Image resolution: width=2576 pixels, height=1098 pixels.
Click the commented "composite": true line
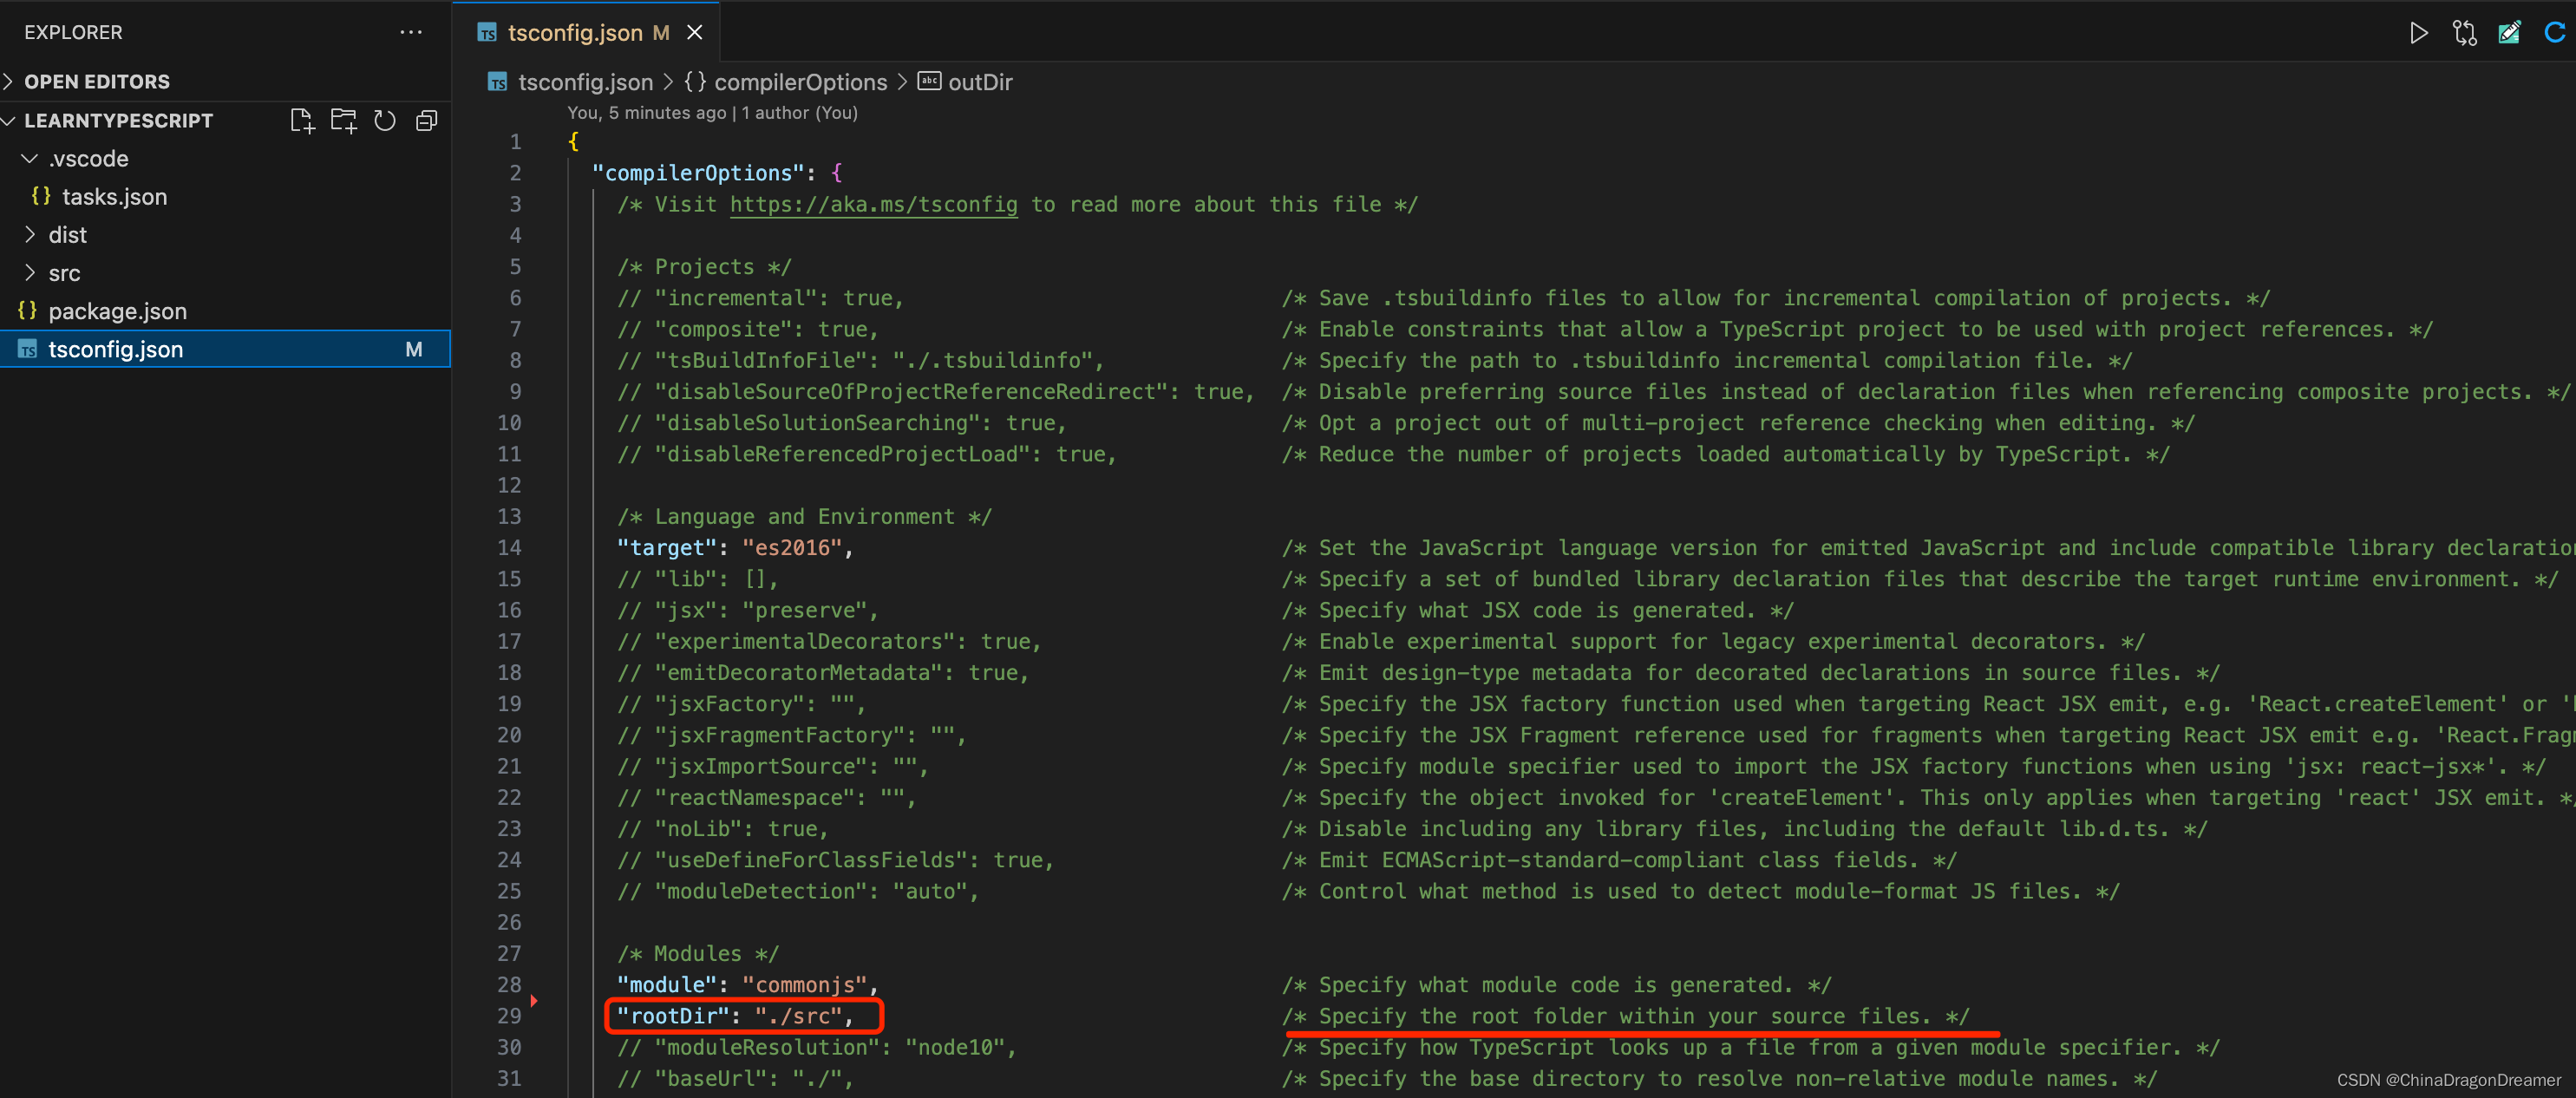click(x=748, y=329)
